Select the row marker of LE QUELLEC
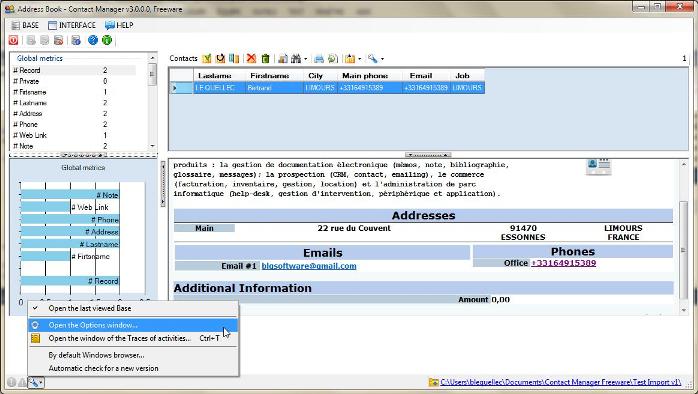Viewport: 698px width, 394px height. point(181,88)
